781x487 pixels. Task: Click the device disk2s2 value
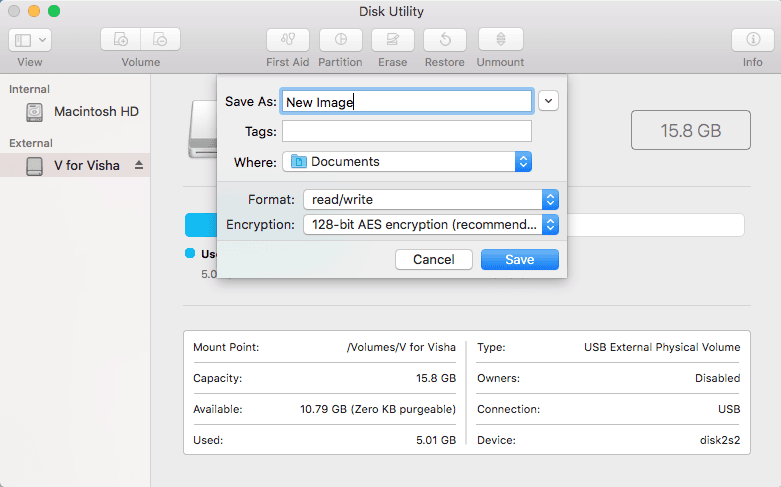tap(720, 440)
